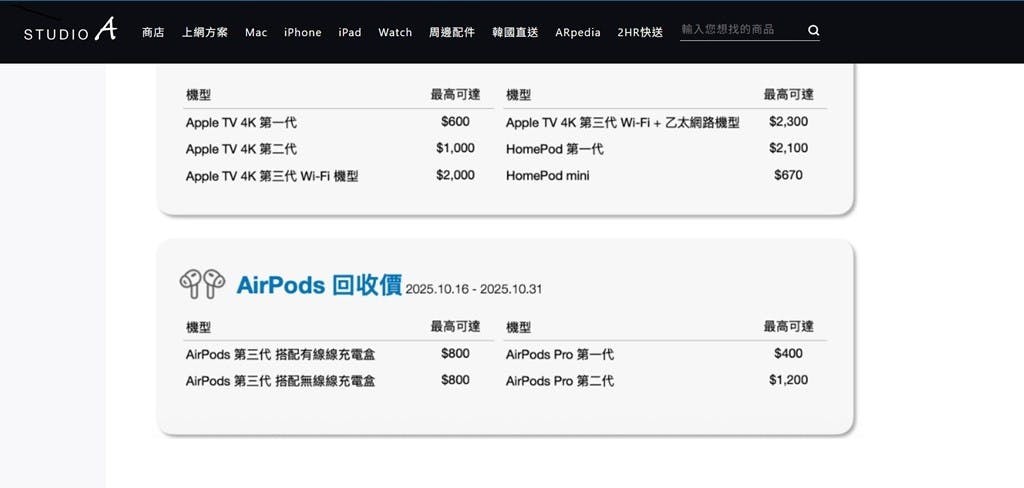Click the AirPods icon beside the heading
Viewport: 1024px width, 488px height.
[202, 284]
